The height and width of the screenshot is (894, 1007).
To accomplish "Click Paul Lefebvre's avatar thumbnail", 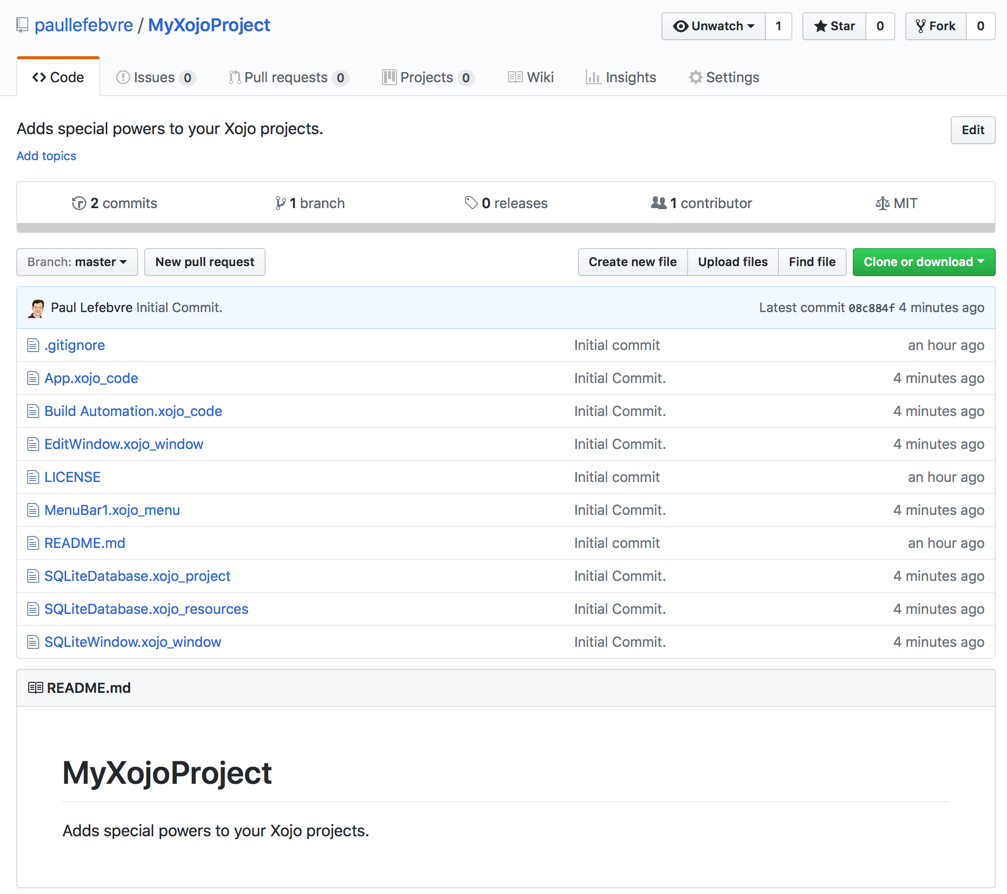I will pos(35,307).
